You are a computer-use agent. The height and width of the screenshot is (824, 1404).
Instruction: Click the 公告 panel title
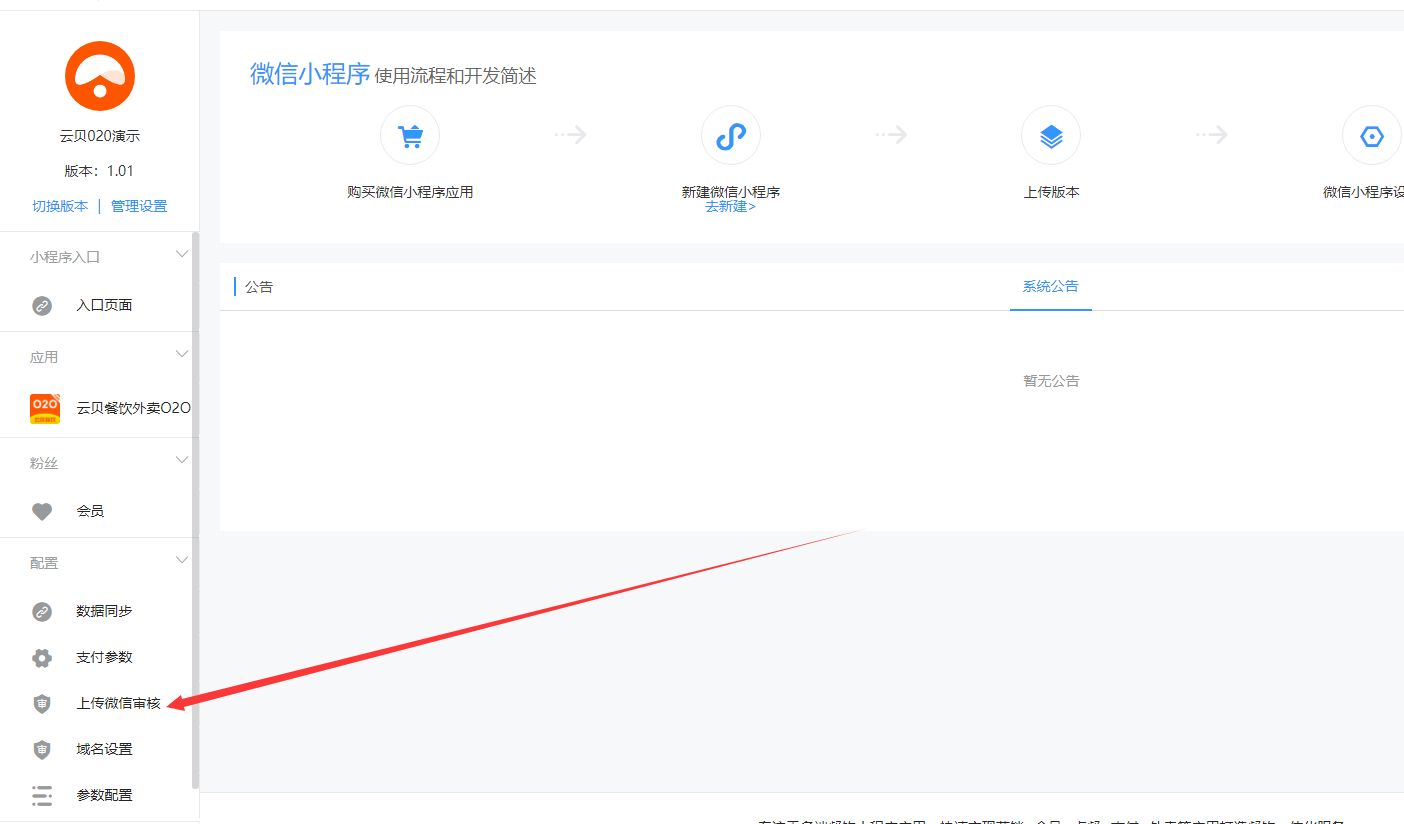pos(259,287)
